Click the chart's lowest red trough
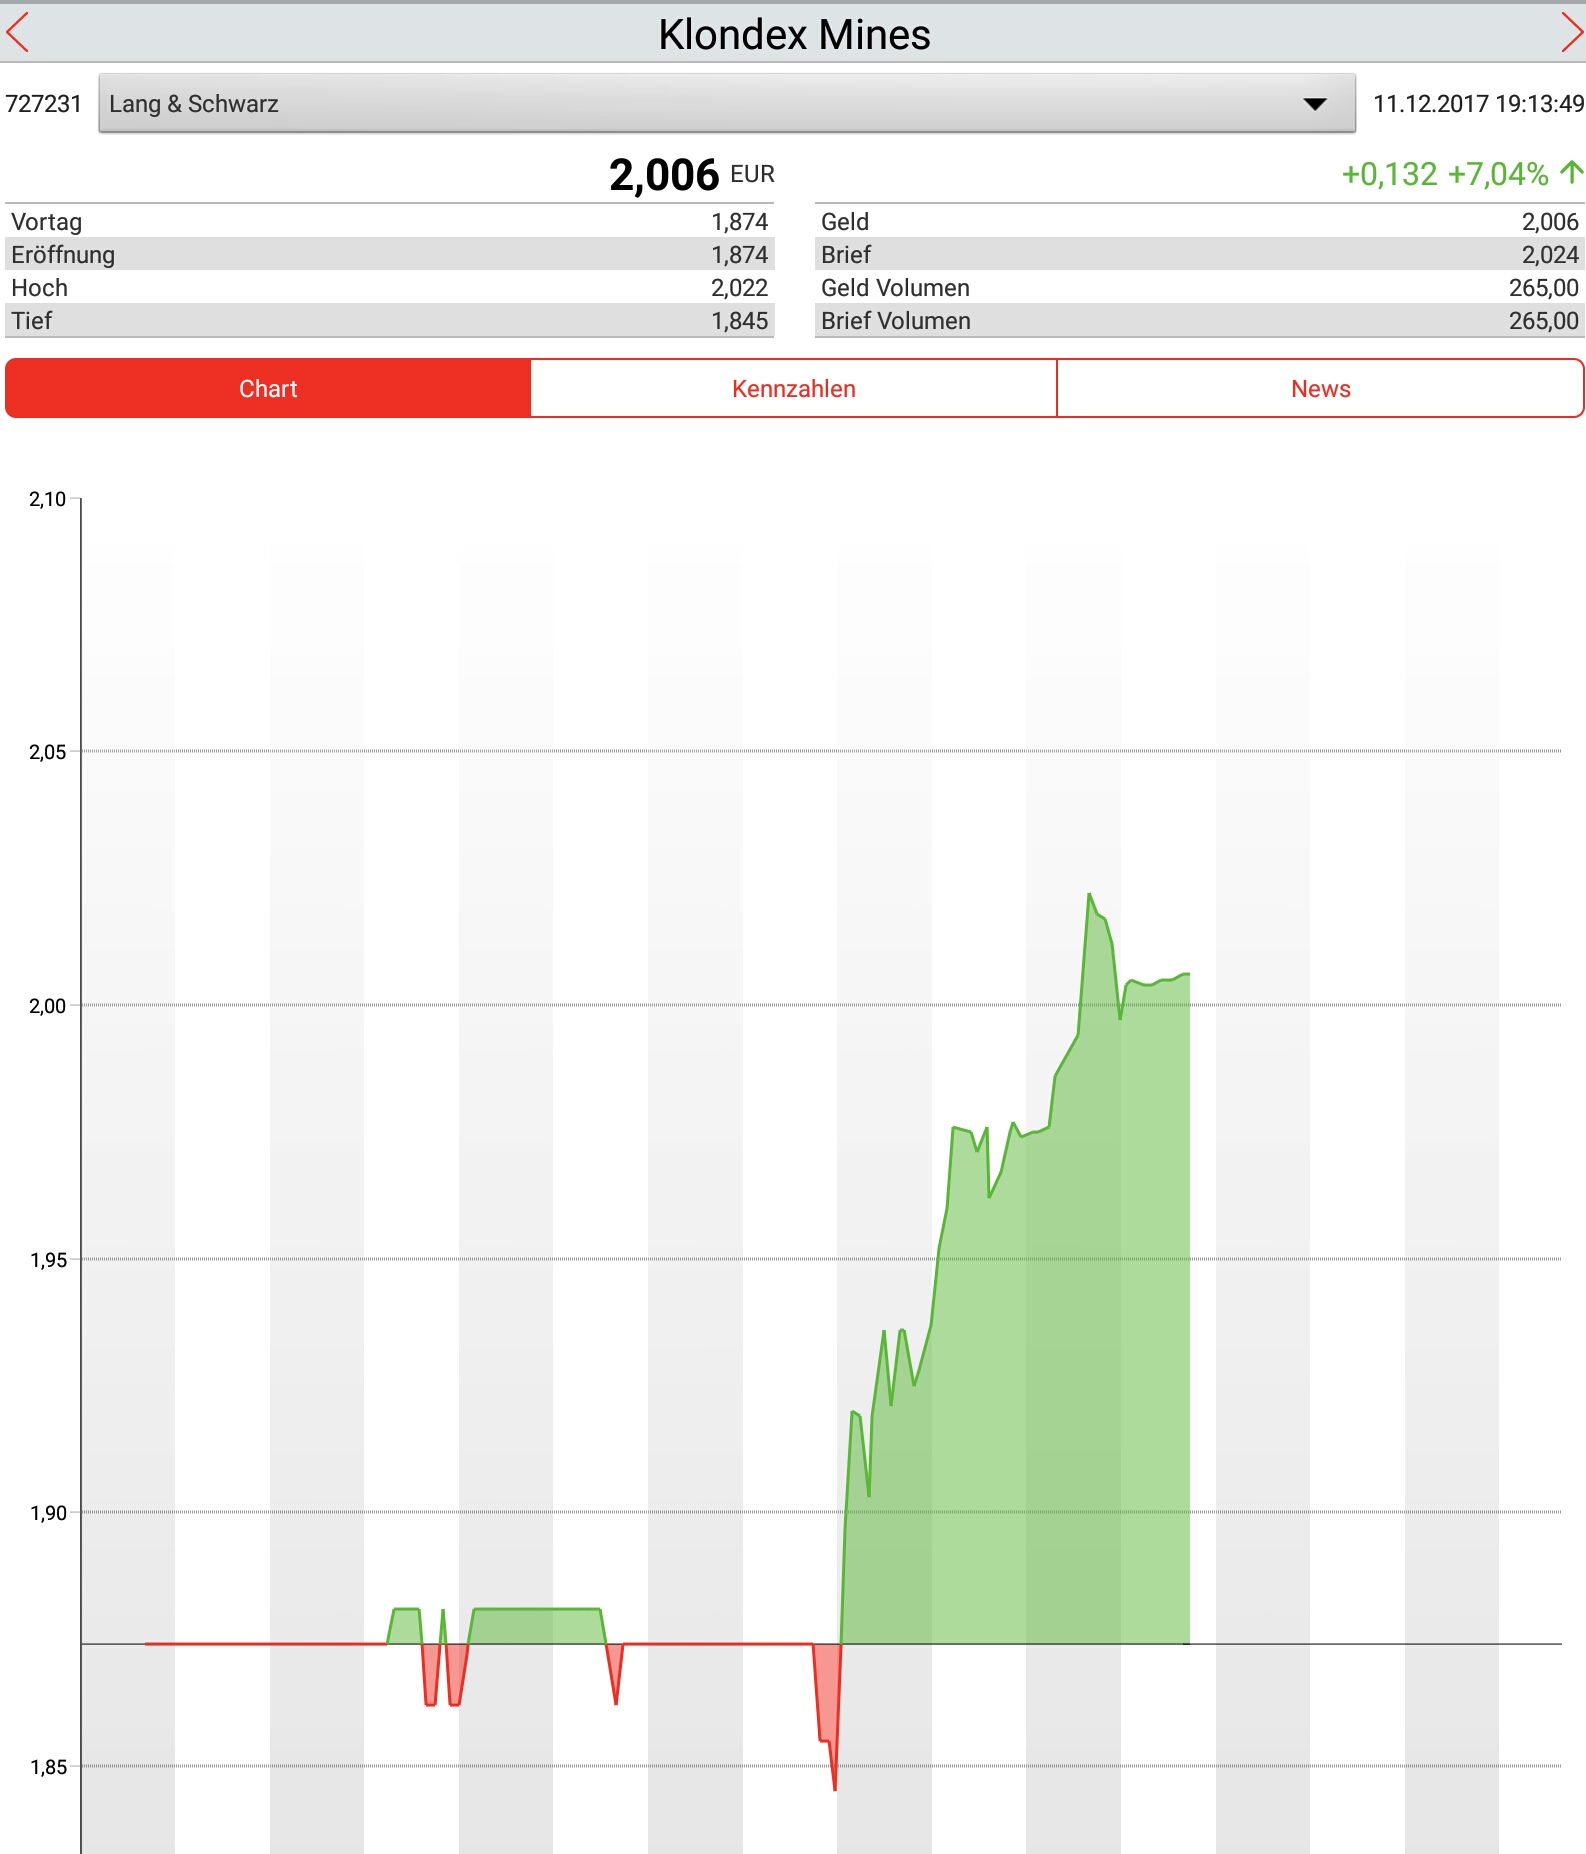Image resolution: width=1586 pixels, height=1854 pixels. [x=835, y=1788]
